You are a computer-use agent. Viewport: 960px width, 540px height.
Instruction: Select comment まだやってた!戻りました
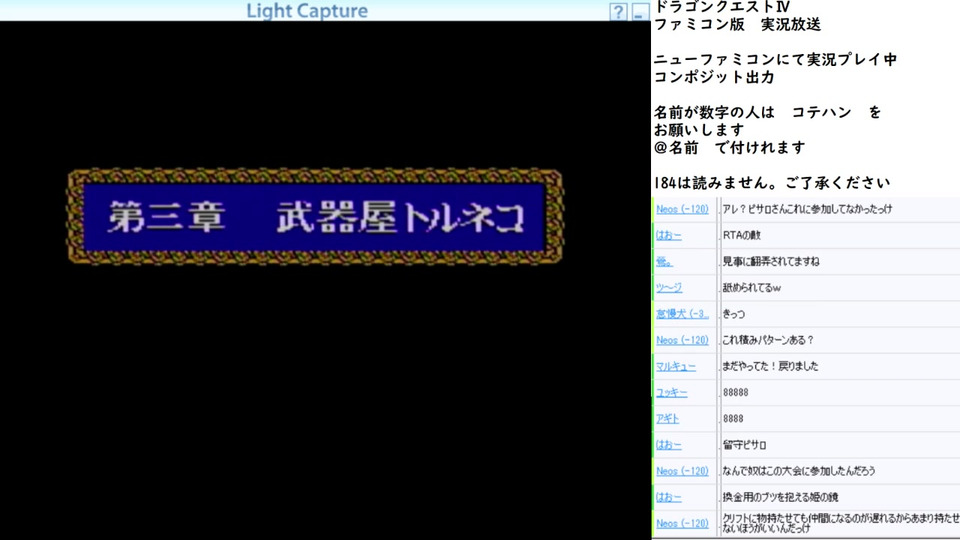click(x=770, y=367)
